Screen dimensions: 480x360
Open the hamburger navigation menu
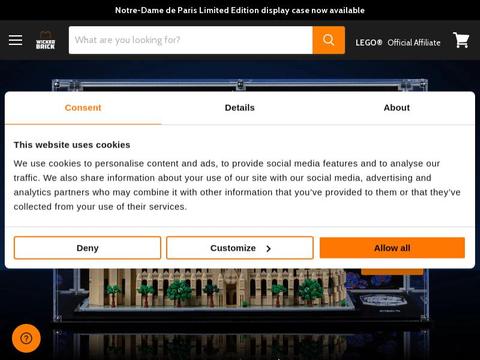click(x=15, y=40)
